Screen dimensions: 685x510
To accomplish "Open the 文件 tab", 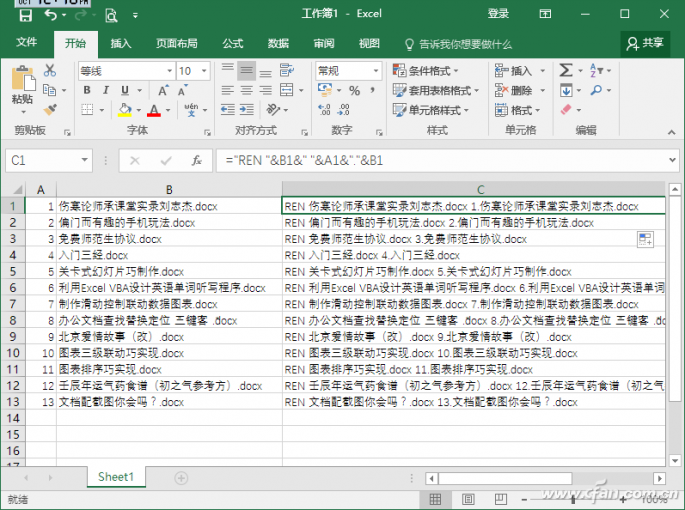I will click(27, 43).
